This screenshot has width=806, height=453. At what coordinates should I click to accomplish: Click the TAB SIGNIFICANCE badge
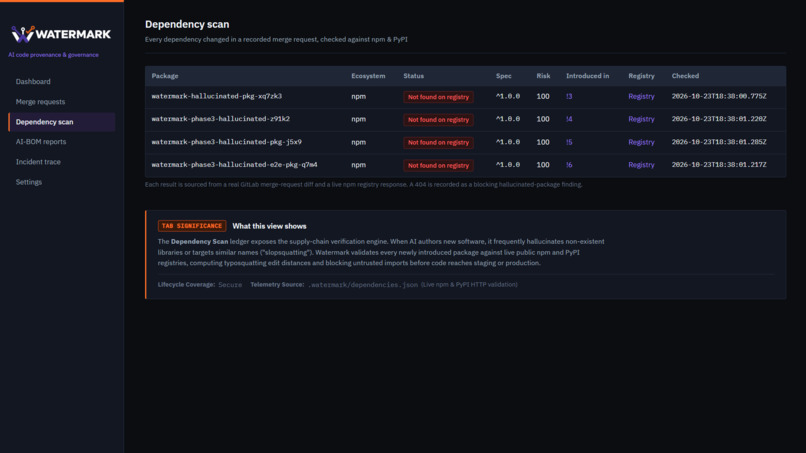tap(192, 226)
